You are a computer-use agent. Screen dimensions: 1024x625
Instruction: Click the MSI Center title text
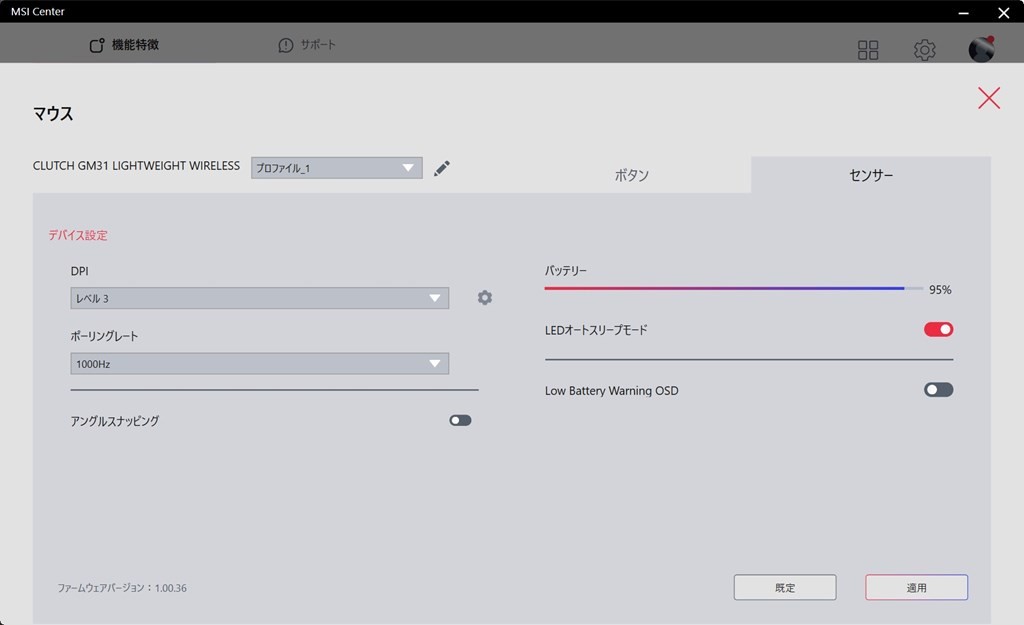tap(38, 12)
